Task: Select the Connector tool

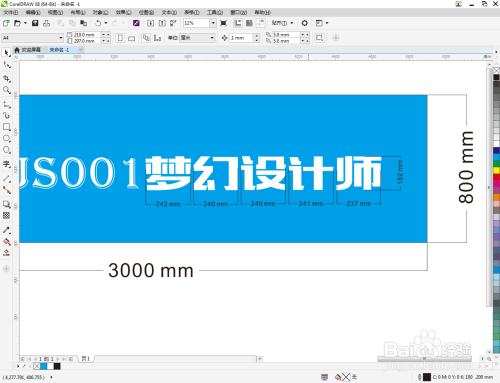Action: click(x=6, y=190)
